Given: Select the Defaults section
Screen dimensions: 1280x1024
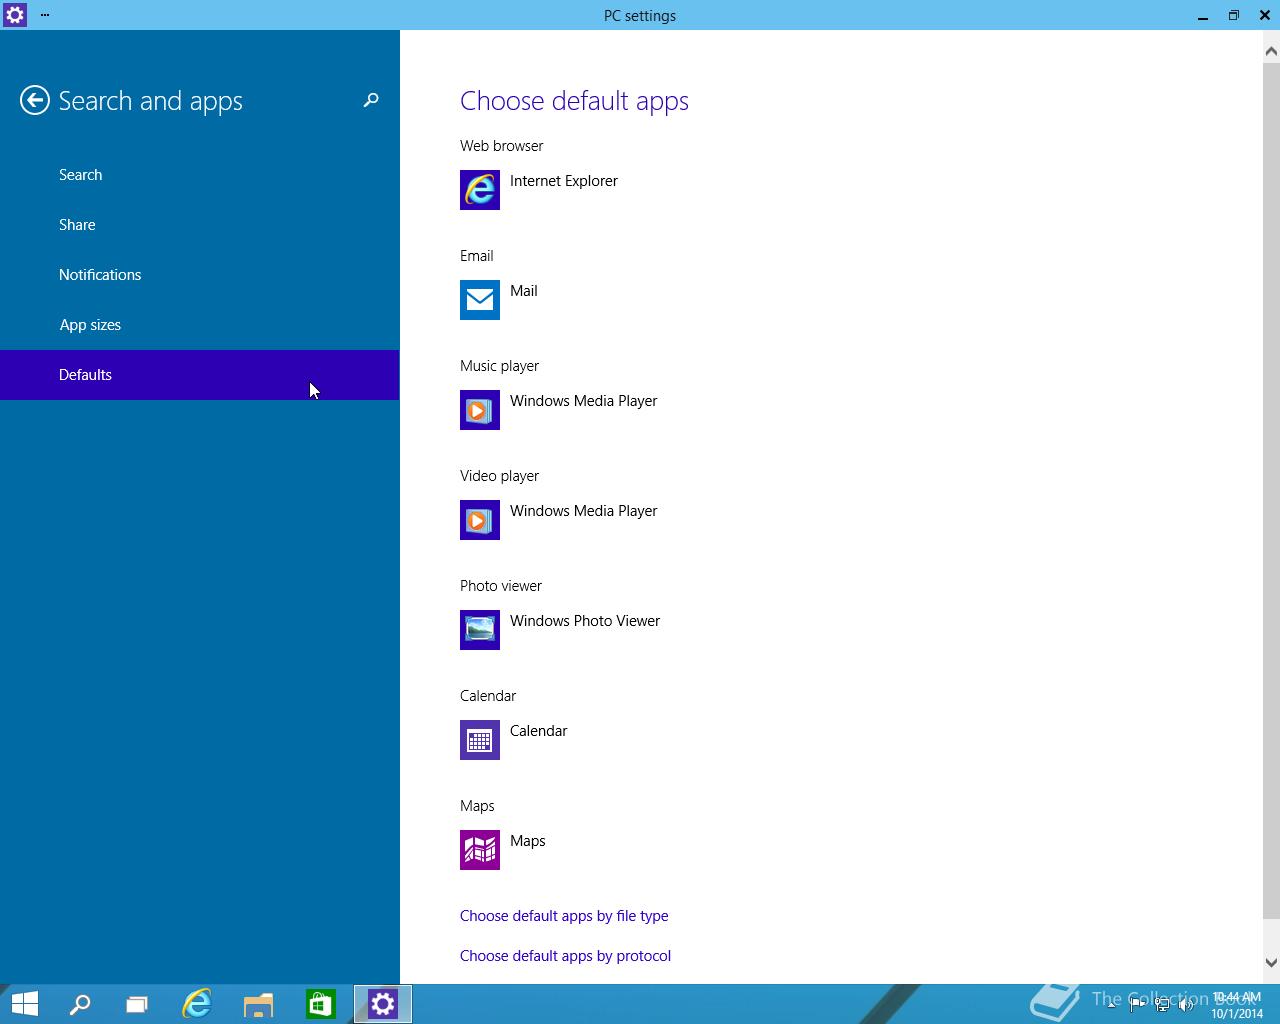Looking at the screenshot, I should [x=200, y=375].
